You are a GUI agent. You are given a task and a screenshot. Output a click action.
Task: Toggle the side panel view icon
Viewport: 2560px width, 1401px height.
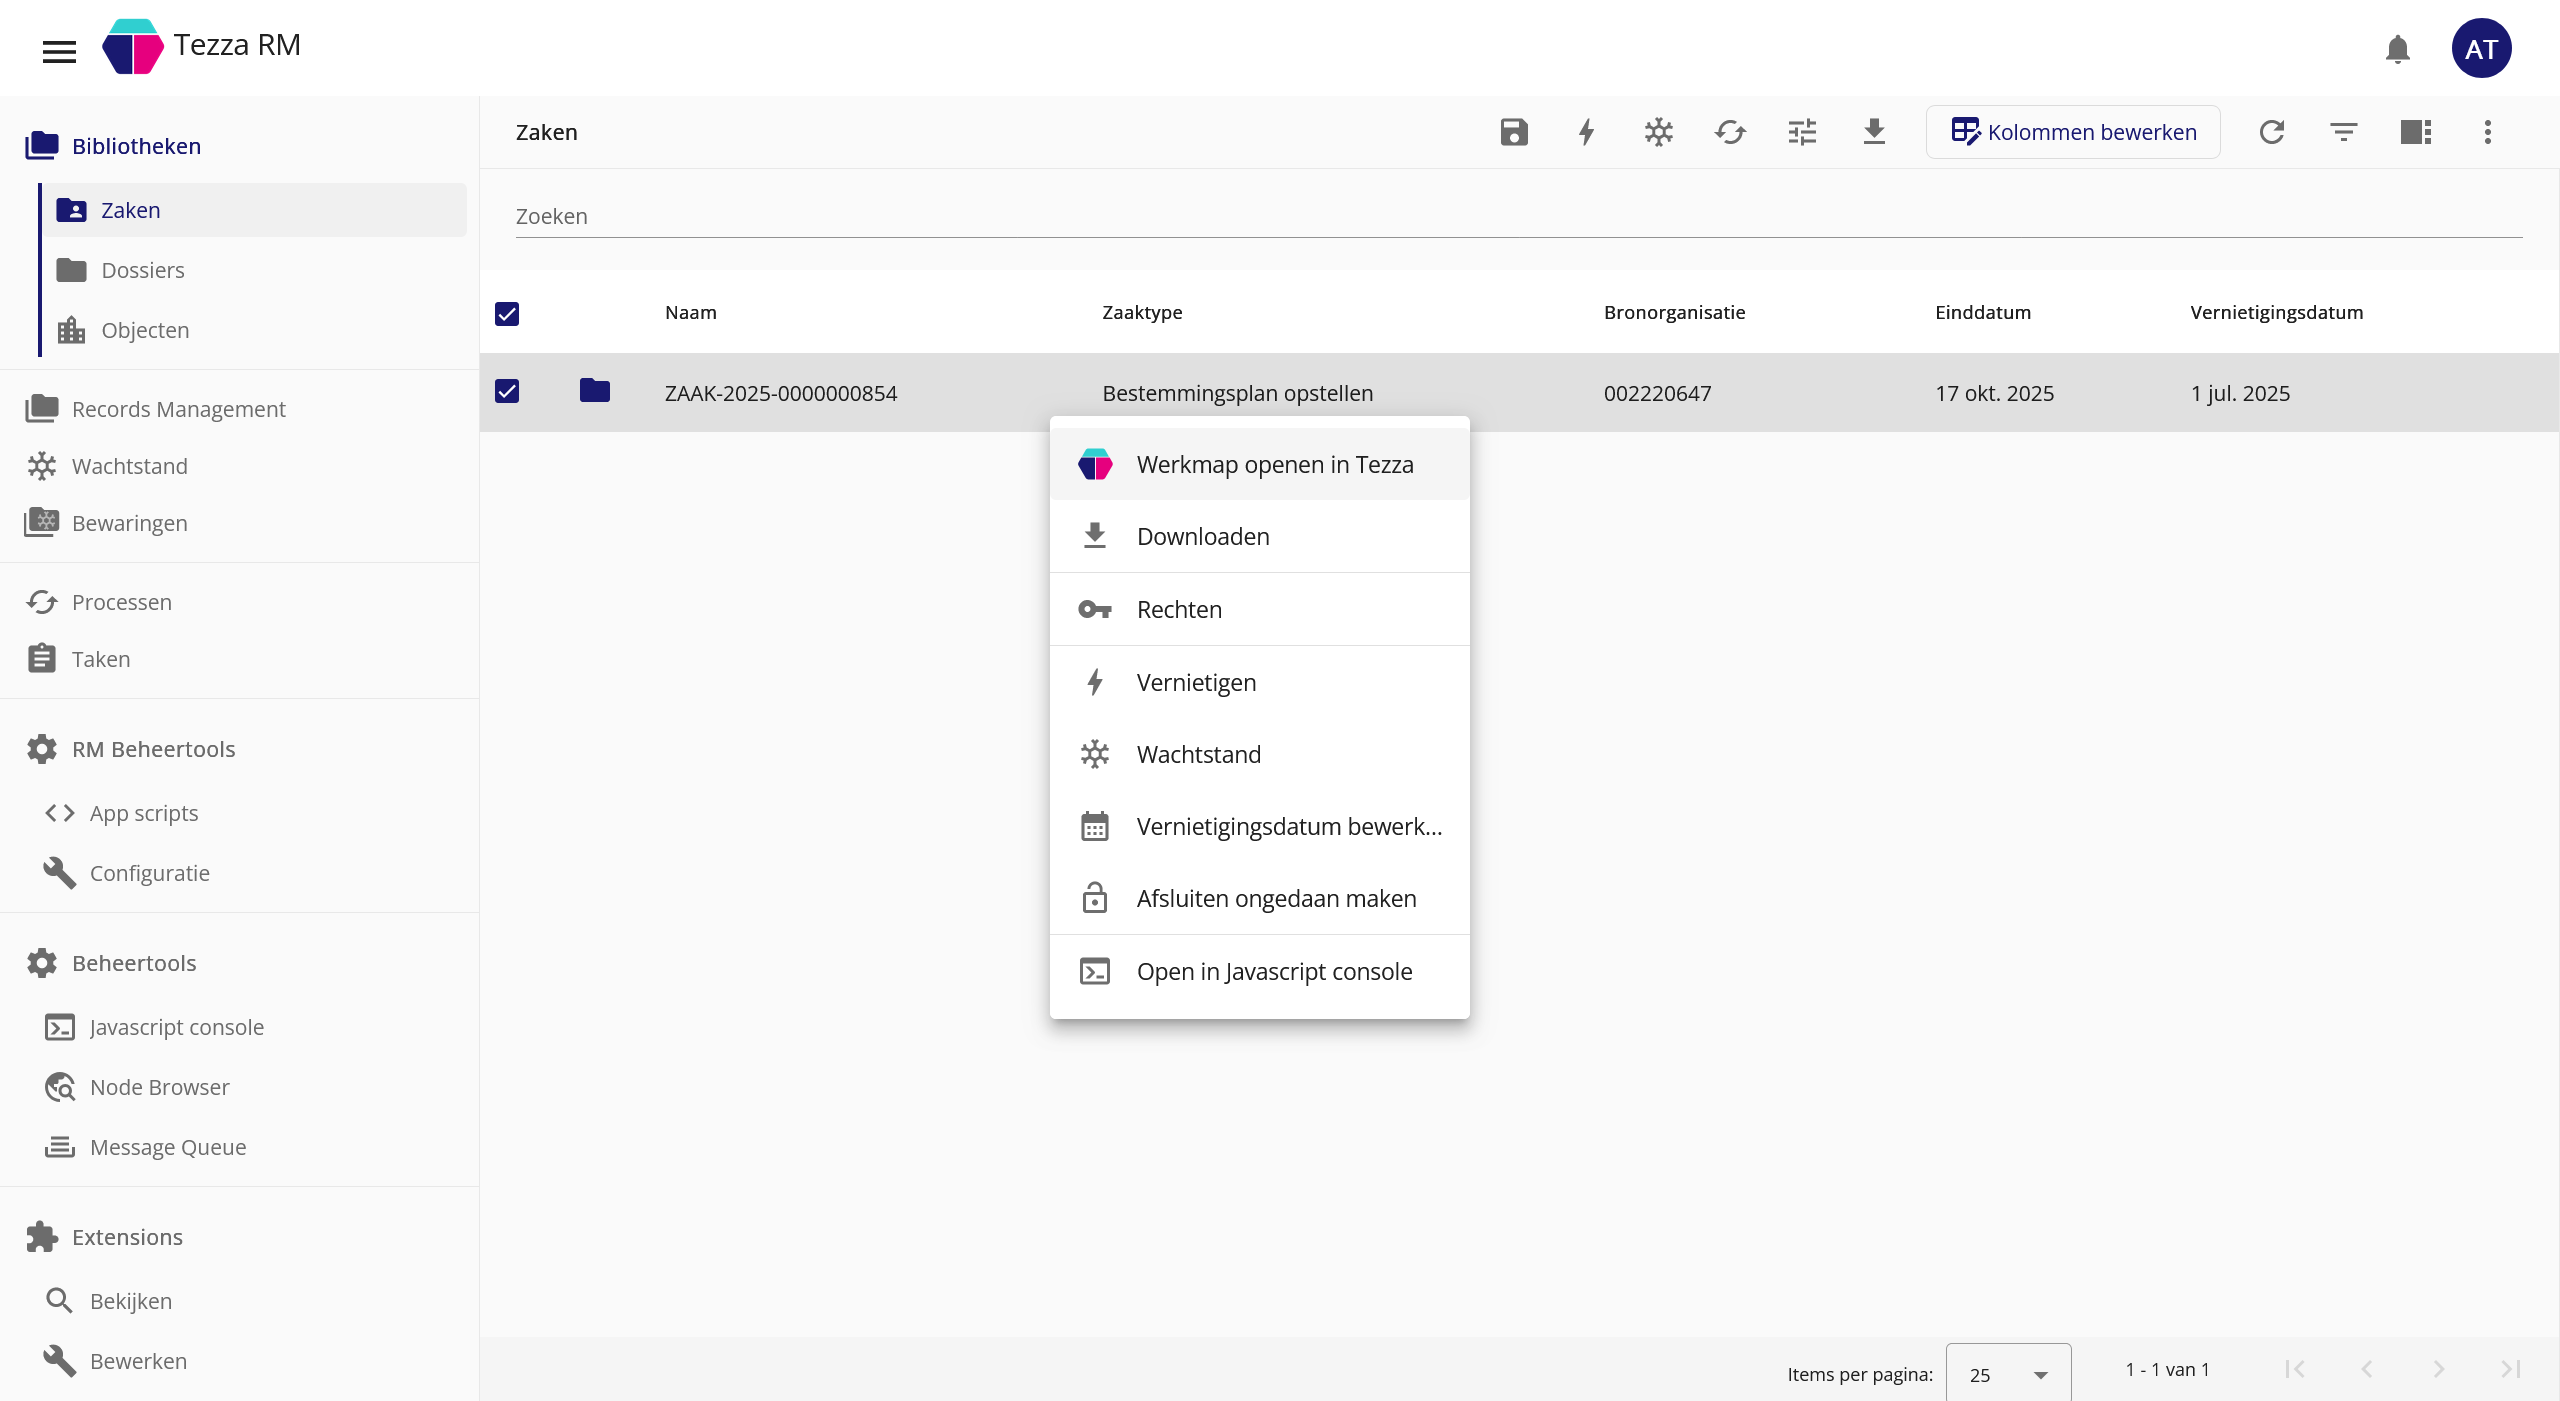[2416, 132]
